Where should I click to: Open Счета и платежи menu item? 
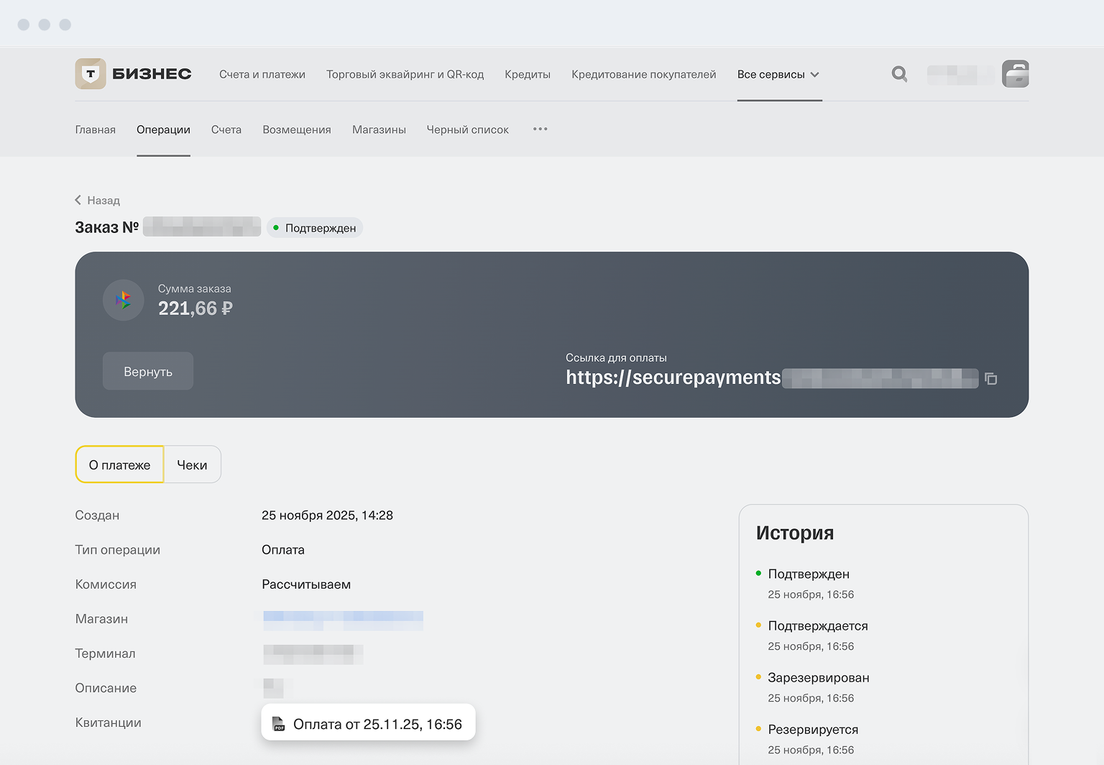262,74
